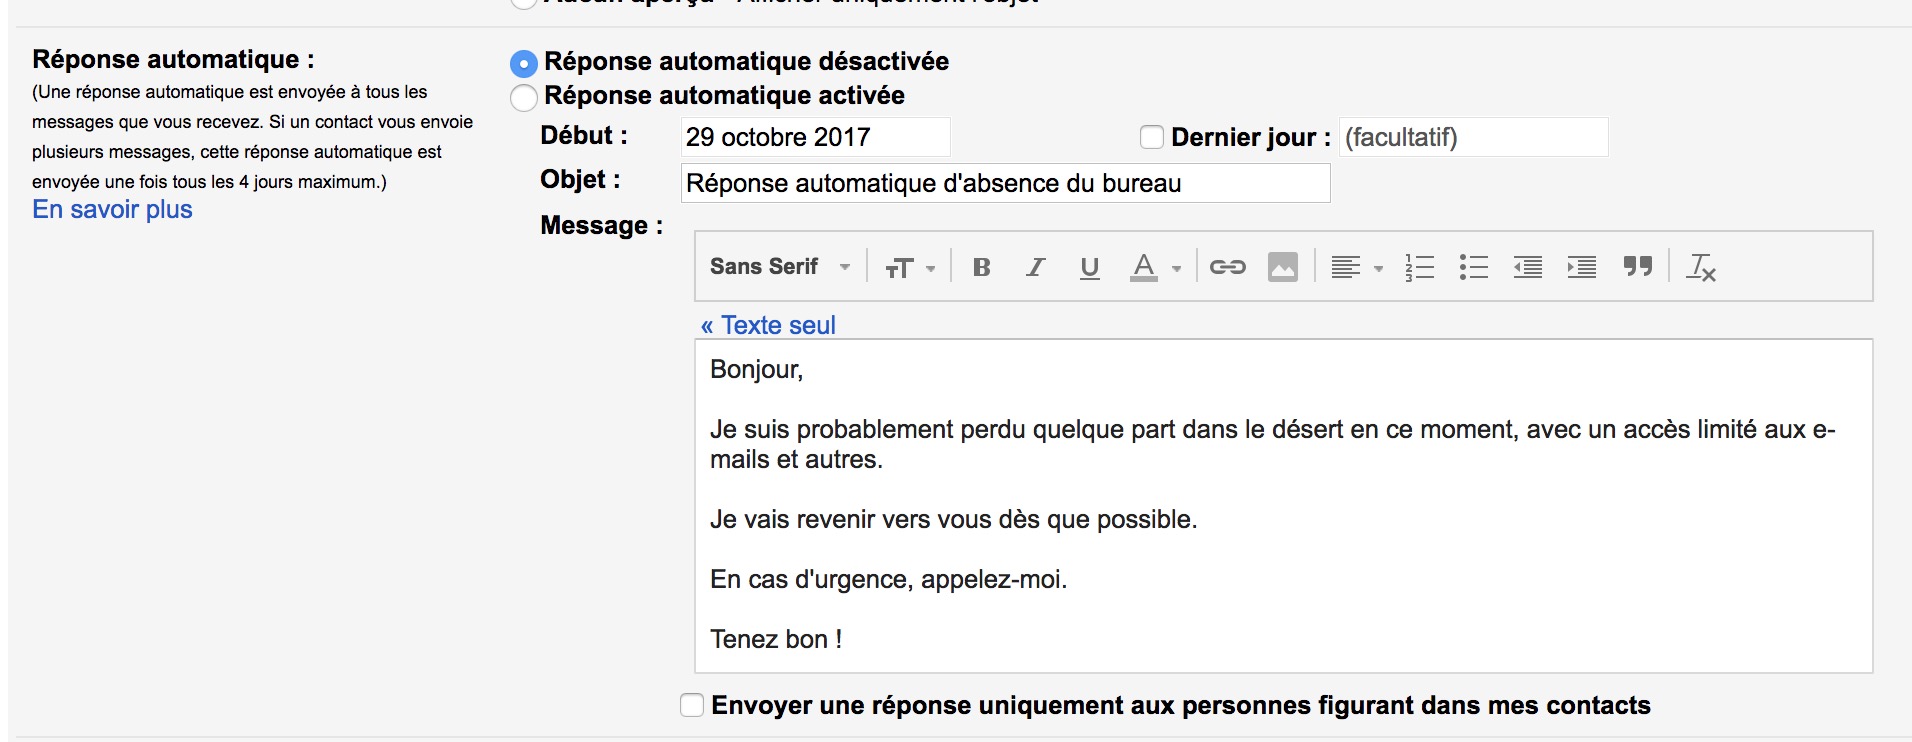
Task: Expand the text alignment dropdown
Action: click(1356, 267)
